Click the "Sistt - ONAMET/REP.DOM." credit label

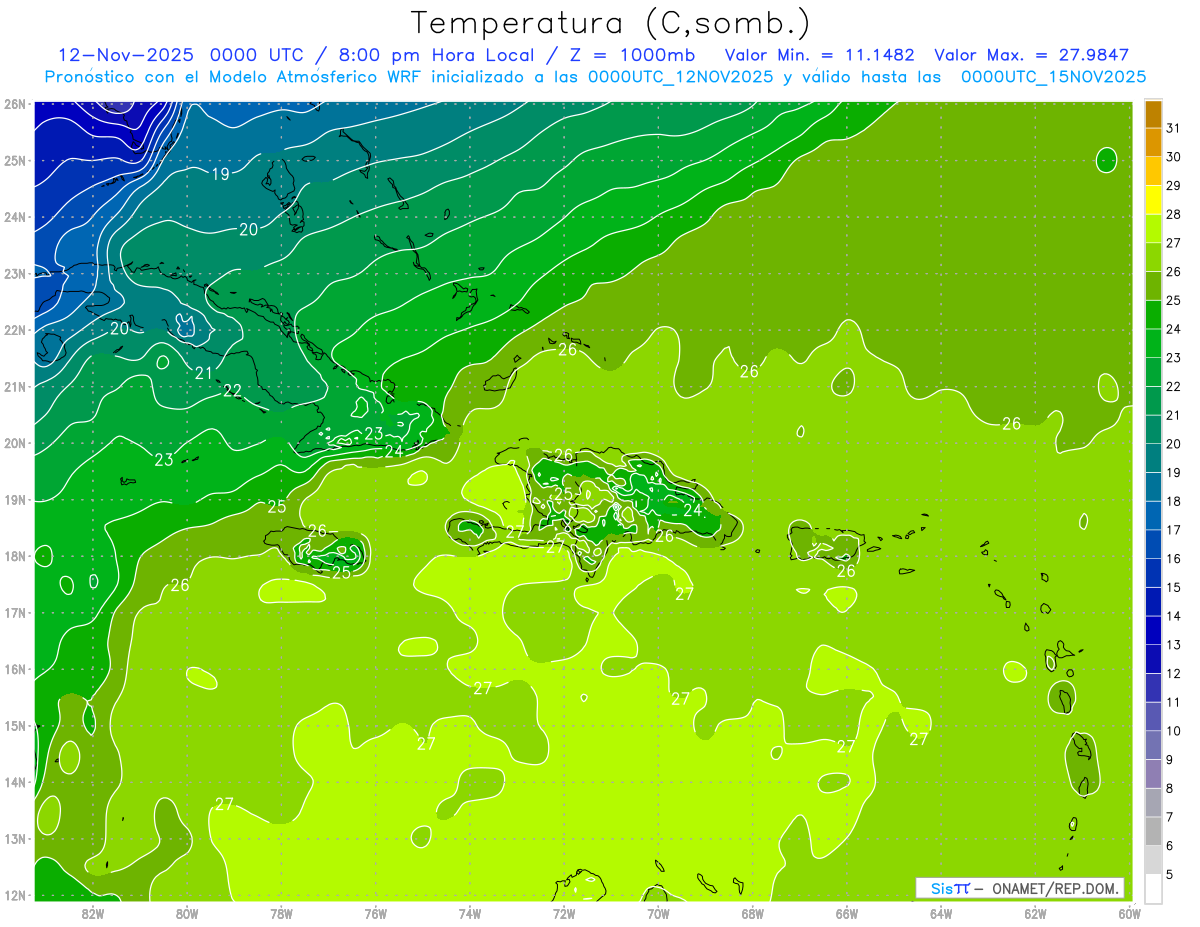(x=1020, y=888)
